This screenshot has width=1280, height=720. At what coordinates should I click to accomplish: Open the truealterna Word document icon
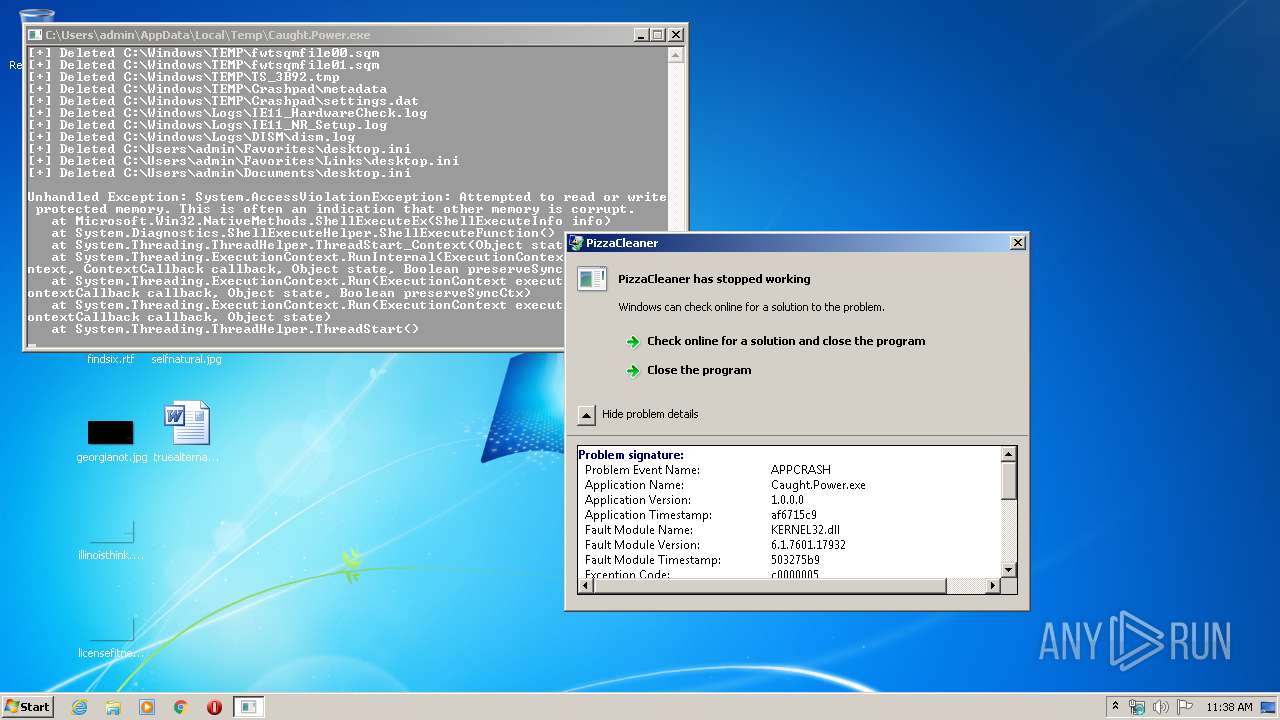[187, 432]
